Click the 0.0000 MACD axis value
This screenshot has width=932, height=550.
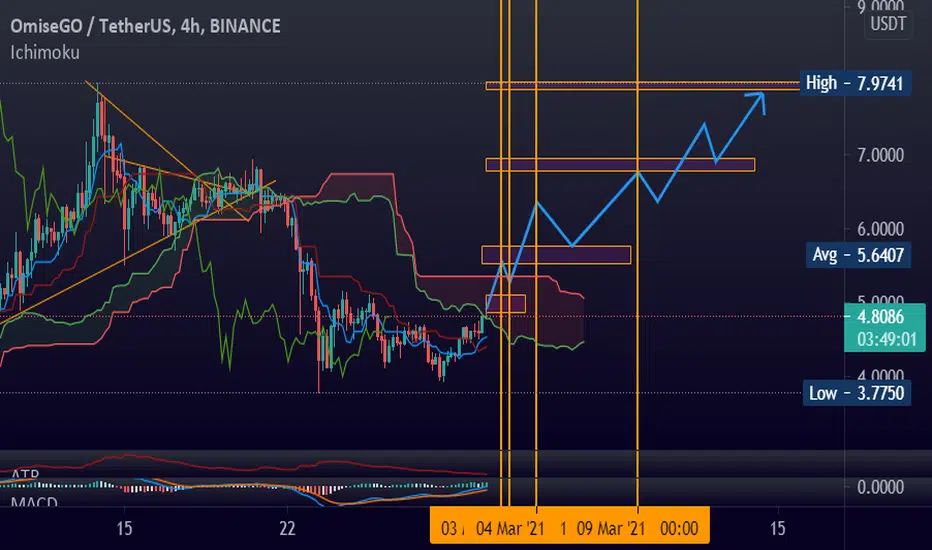click(880, 488)
